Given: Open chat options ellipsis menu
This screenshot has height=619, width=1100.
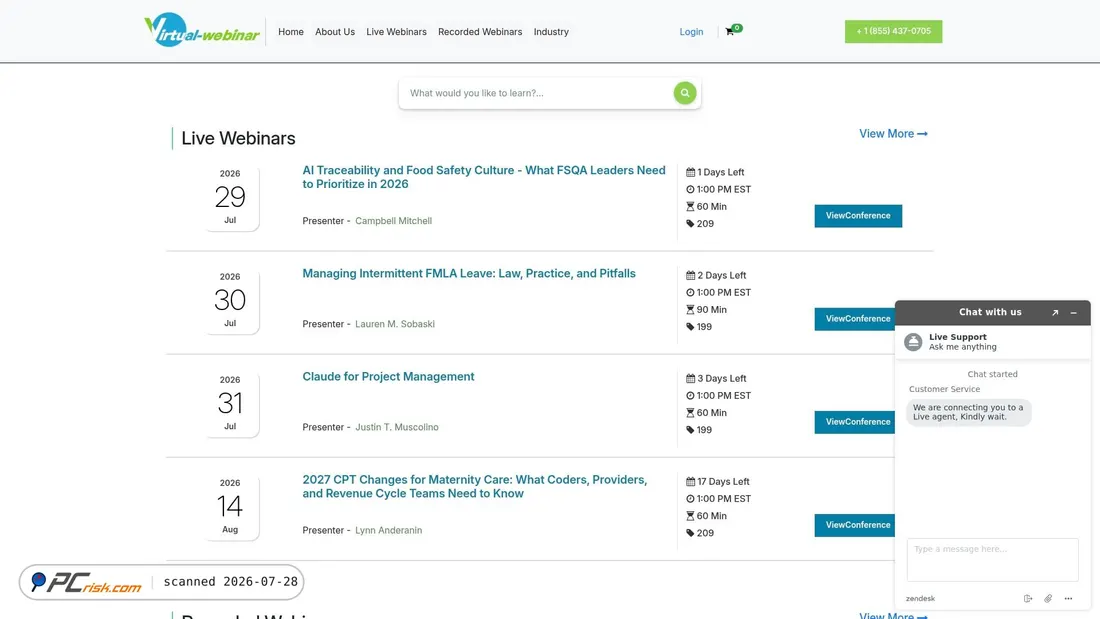Looking at the screenshot, I should [1068, 599].
